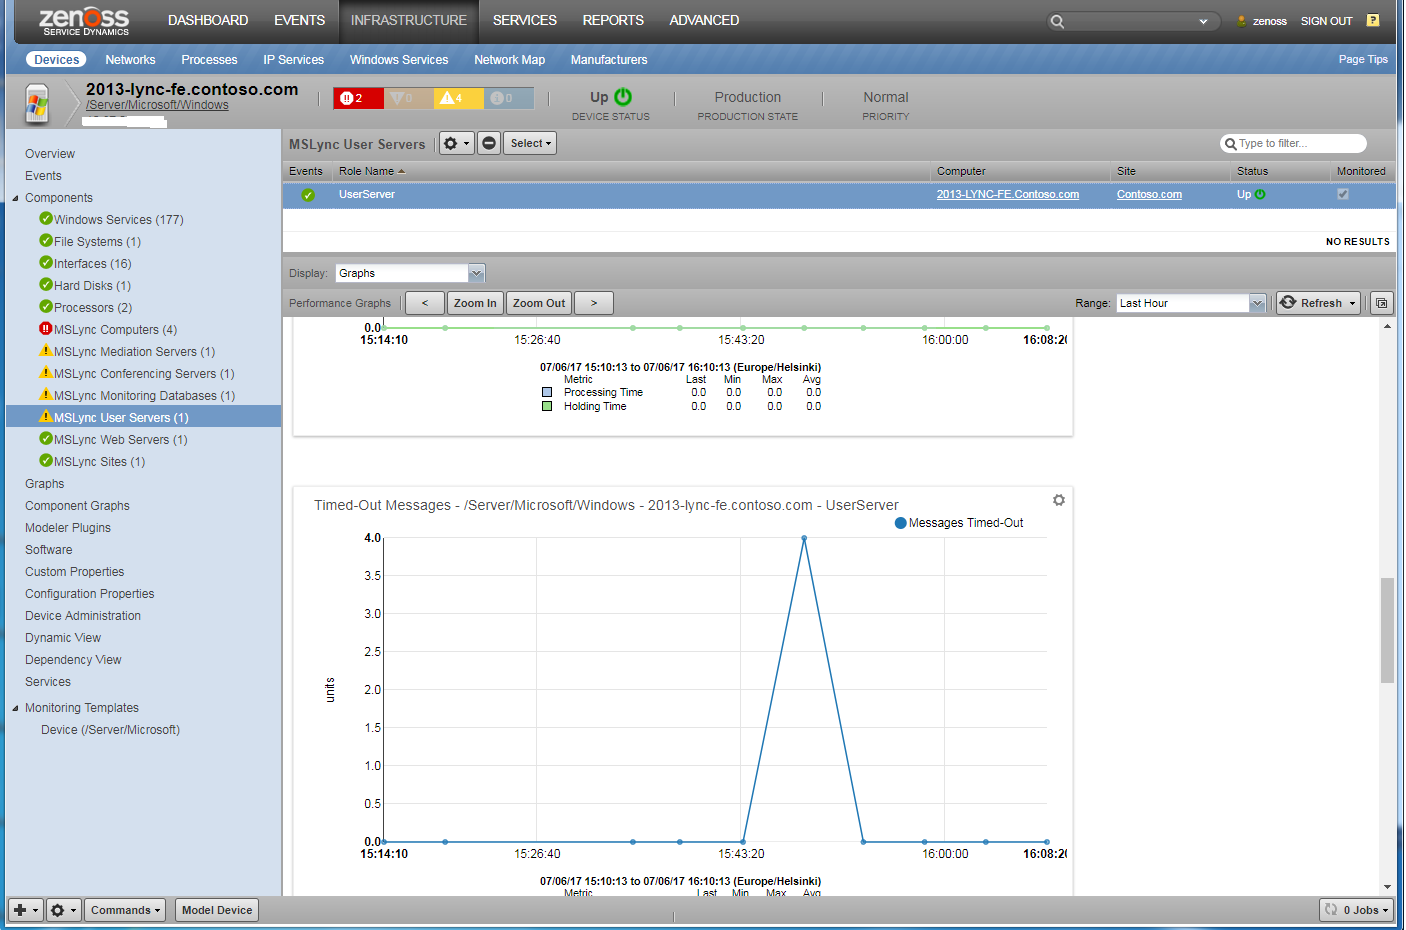Screen dimensions: 1406x930
Task: Click the Zenoss Service Dynamics logo
Action: click(x=85, y=21)
